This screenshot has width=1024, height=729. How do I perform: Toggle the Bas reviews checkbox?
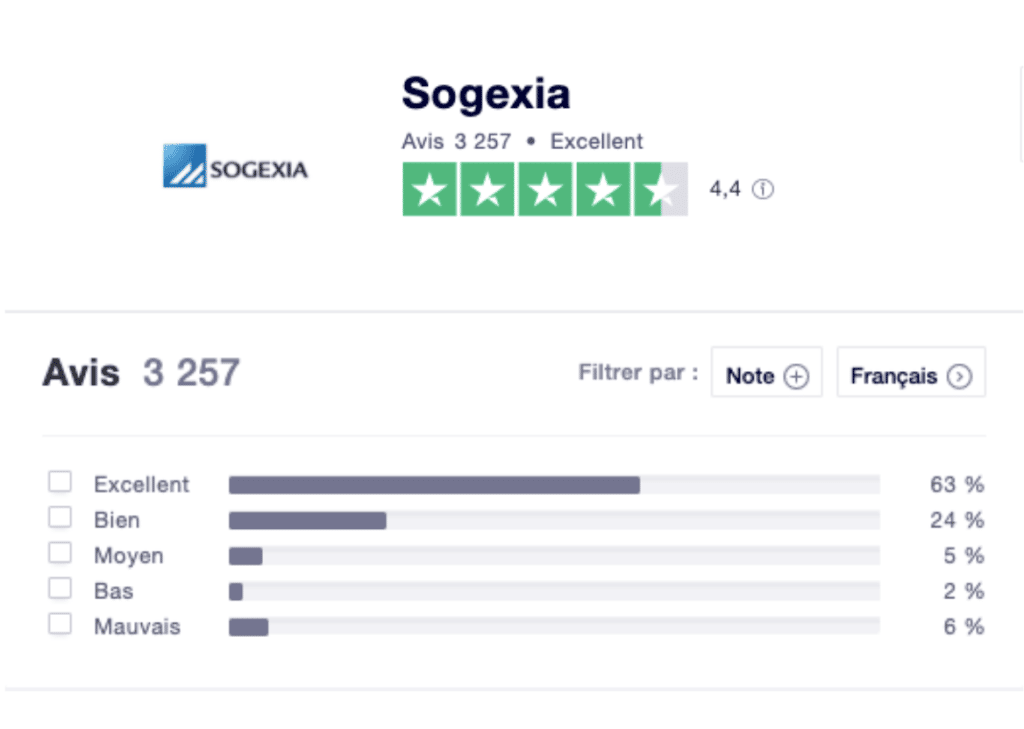[x=61, y=590]
